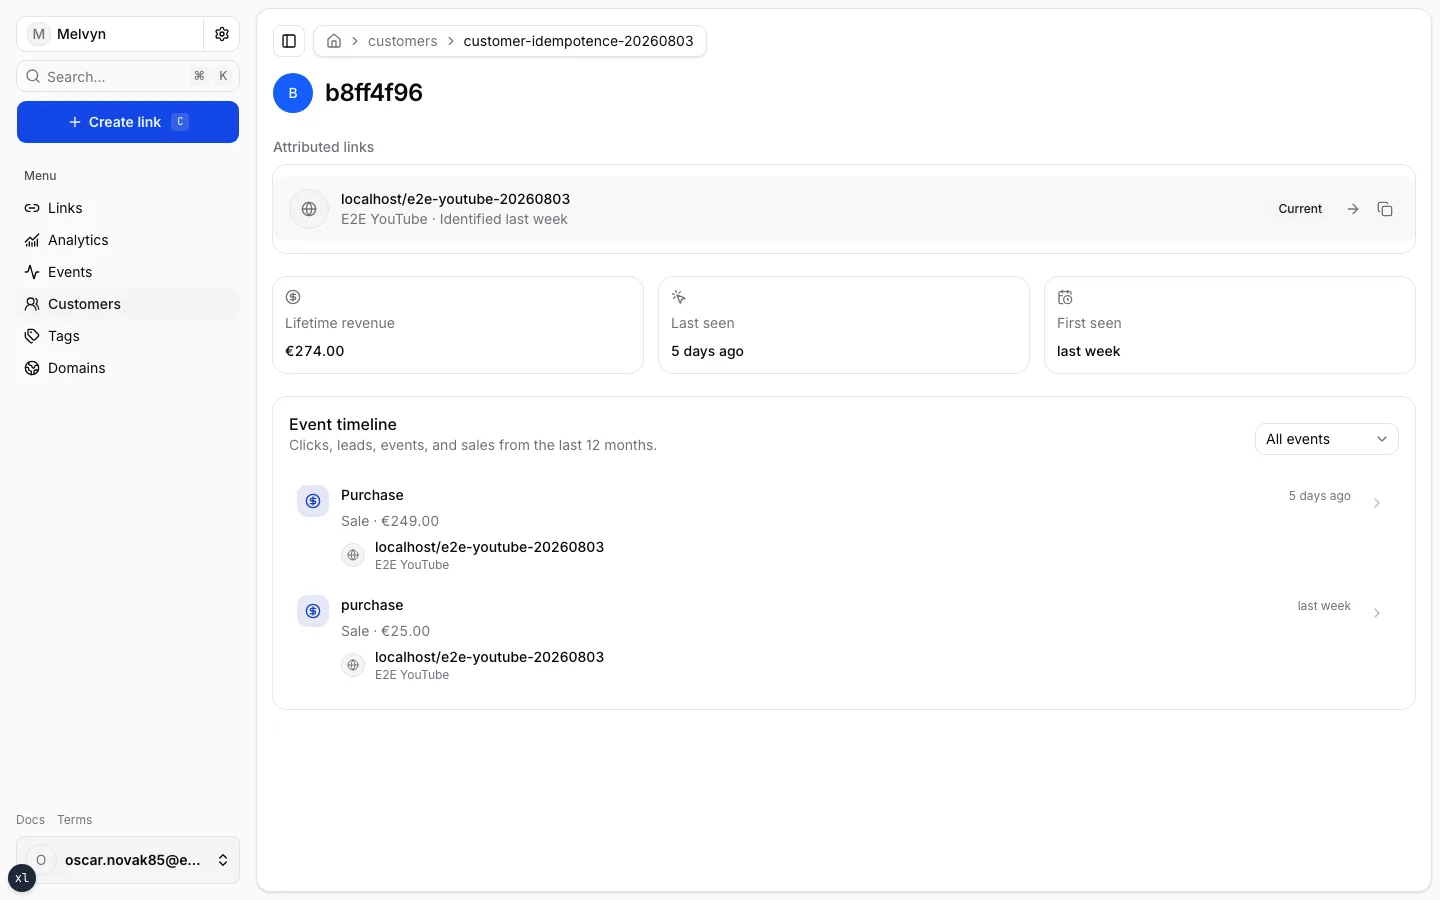The height and width of the screenshot is (900, 1440).
Task: Click the blue B customer avatar
Action: click(293, 93)
